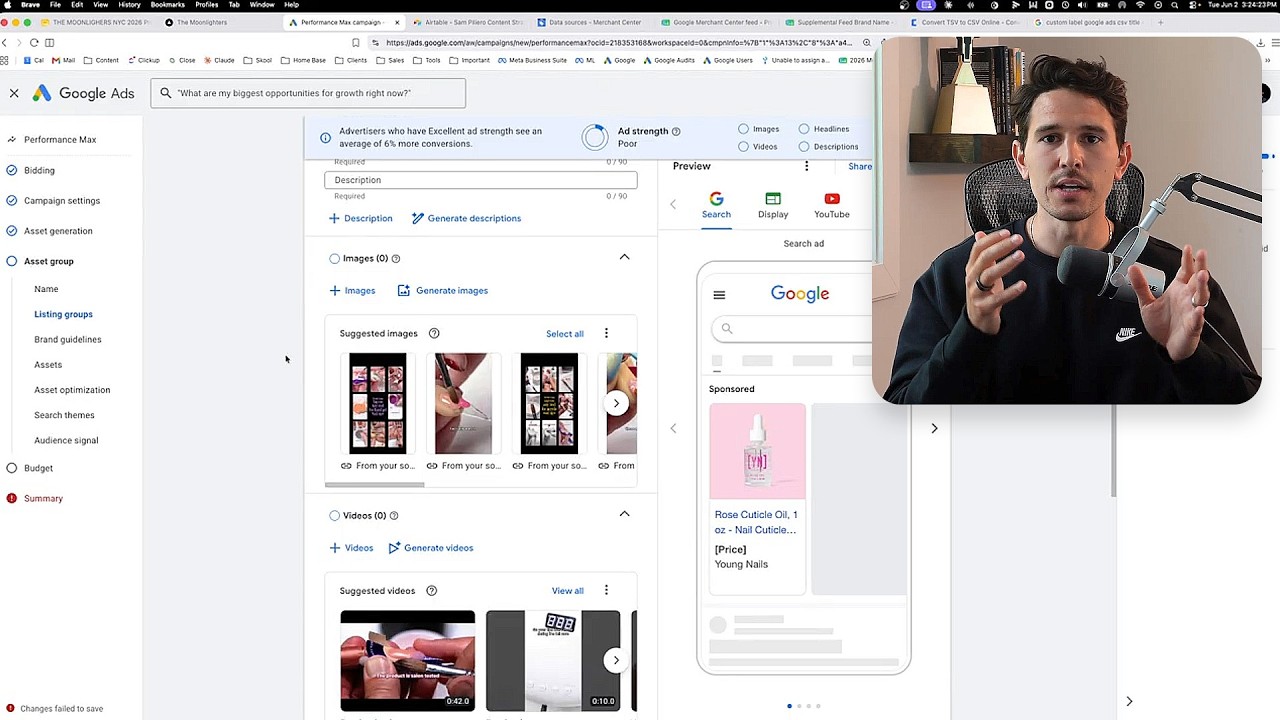Image resolution: width=1280 pixels, height=720 pixels.
Task: Click the Asset group step circle
Action: pos(12,261)
